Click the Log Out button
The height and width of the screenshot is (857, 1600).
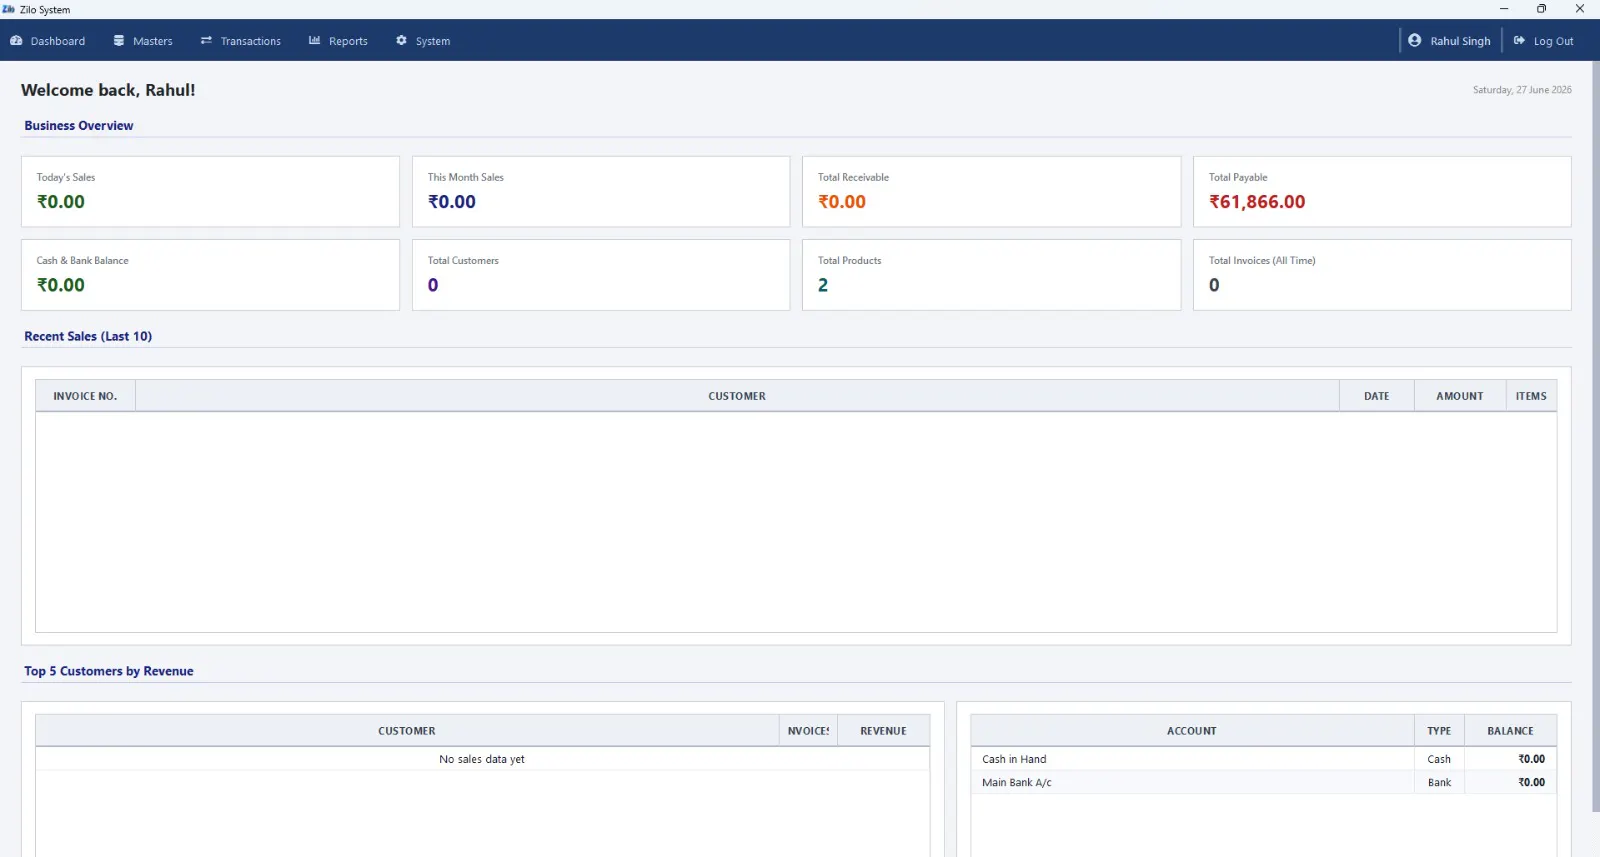click(x=1543, y=41)
